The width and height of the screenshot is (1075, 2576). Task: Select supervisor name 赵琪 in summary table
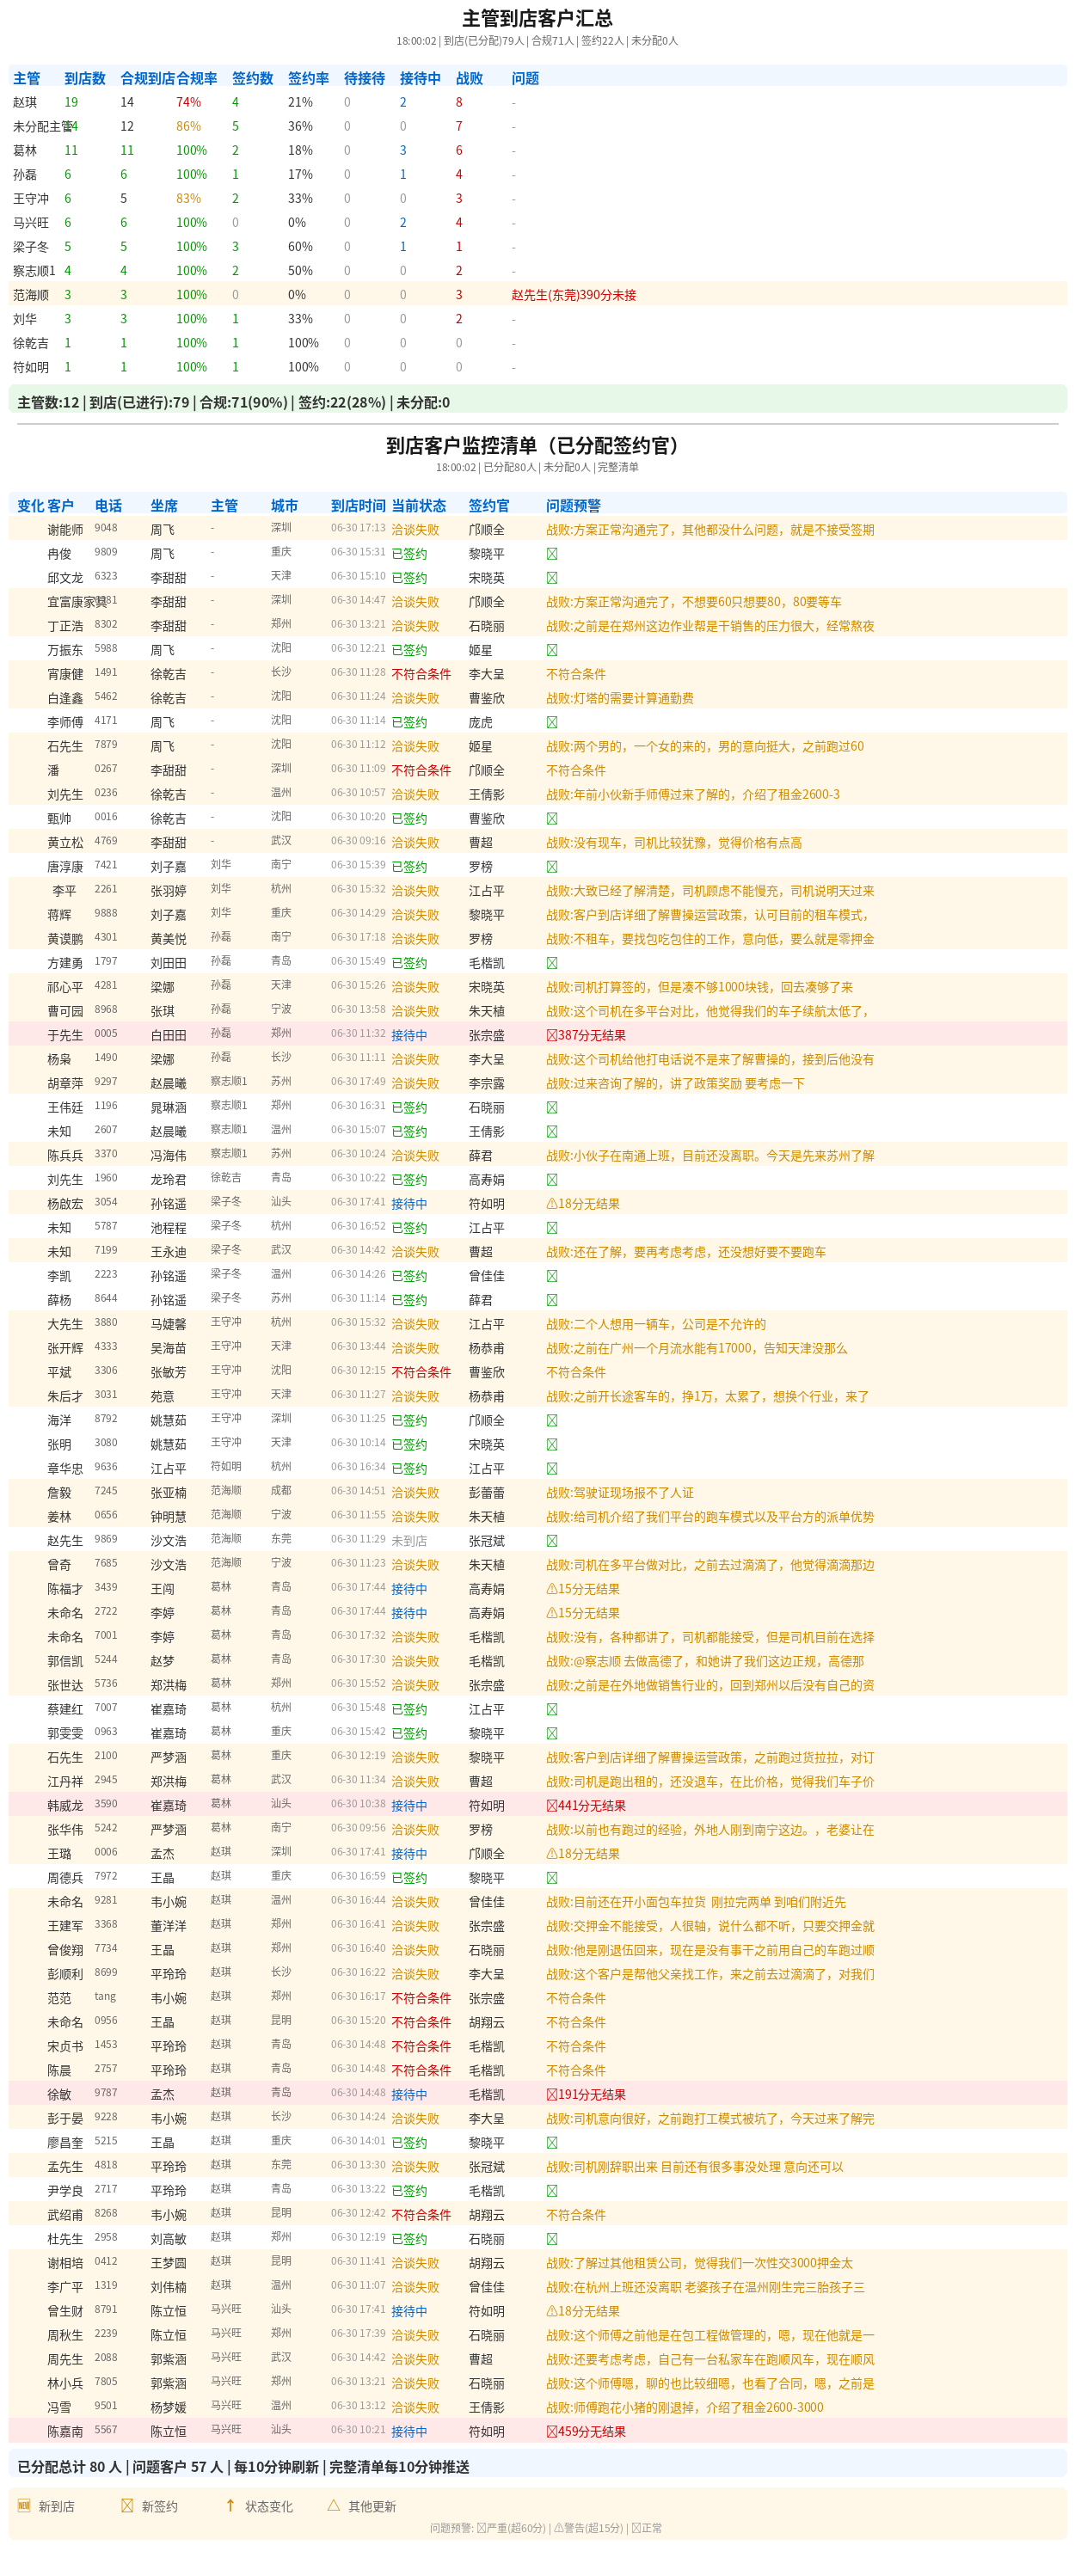coord(25,102)
